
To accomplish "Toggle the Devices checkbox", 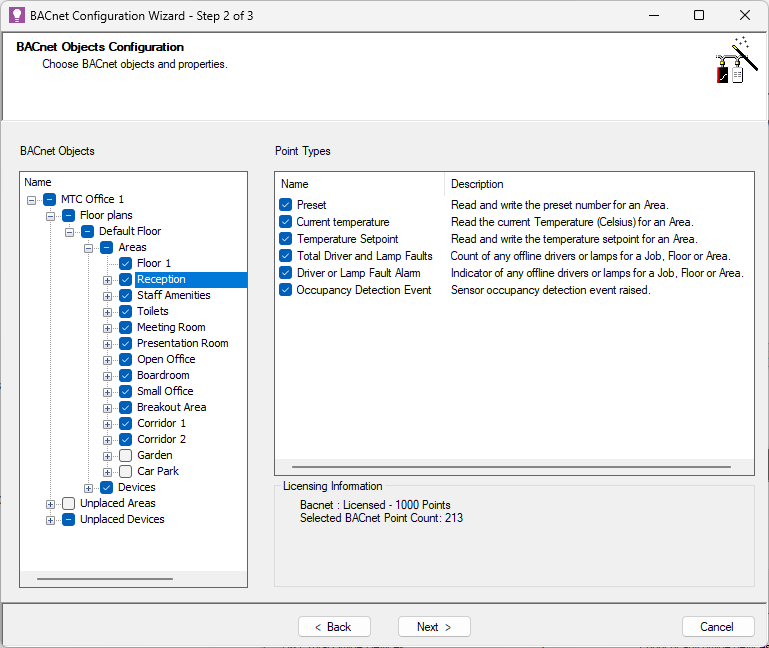I will 106,487.
